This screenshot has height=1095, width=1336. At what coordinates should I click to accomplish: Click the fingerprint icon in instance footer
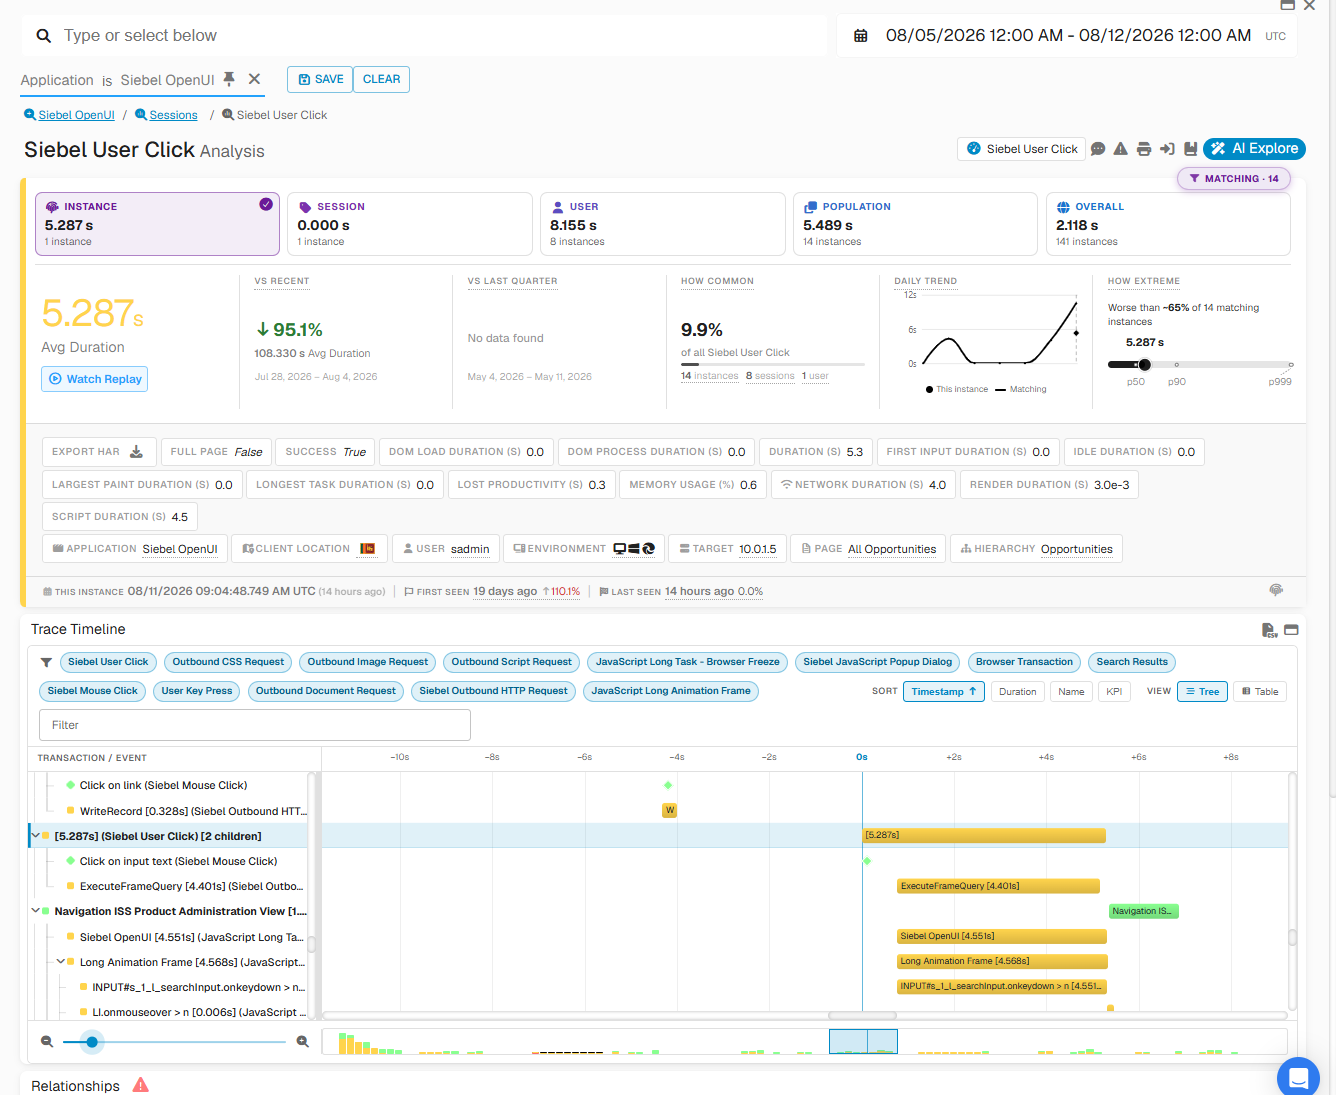(1276, 590)
